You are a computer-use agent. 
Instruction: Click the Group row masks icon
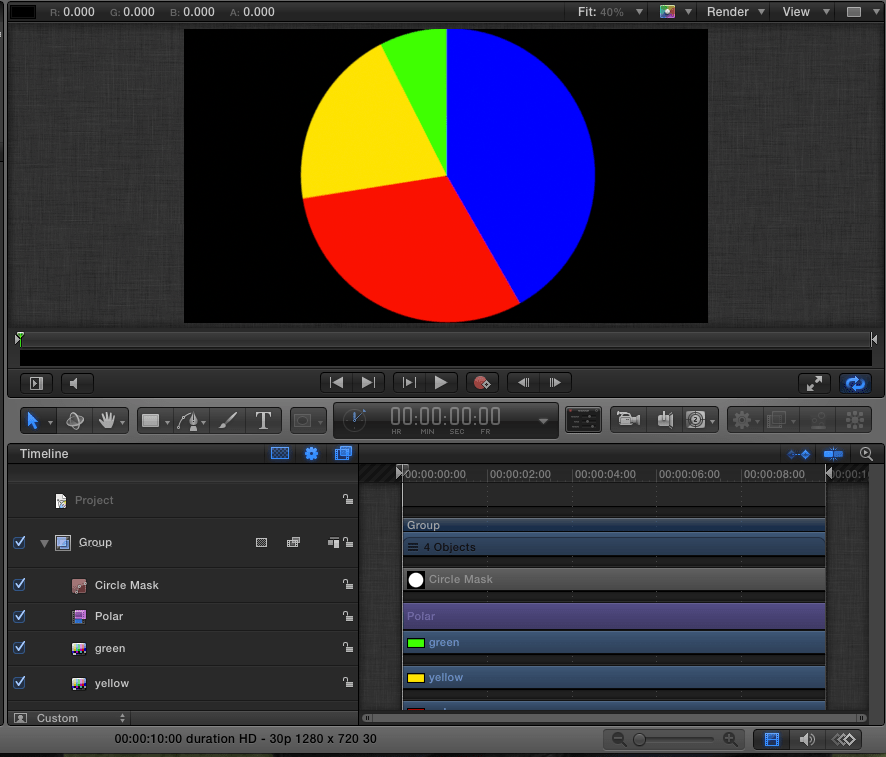(261, 543)
